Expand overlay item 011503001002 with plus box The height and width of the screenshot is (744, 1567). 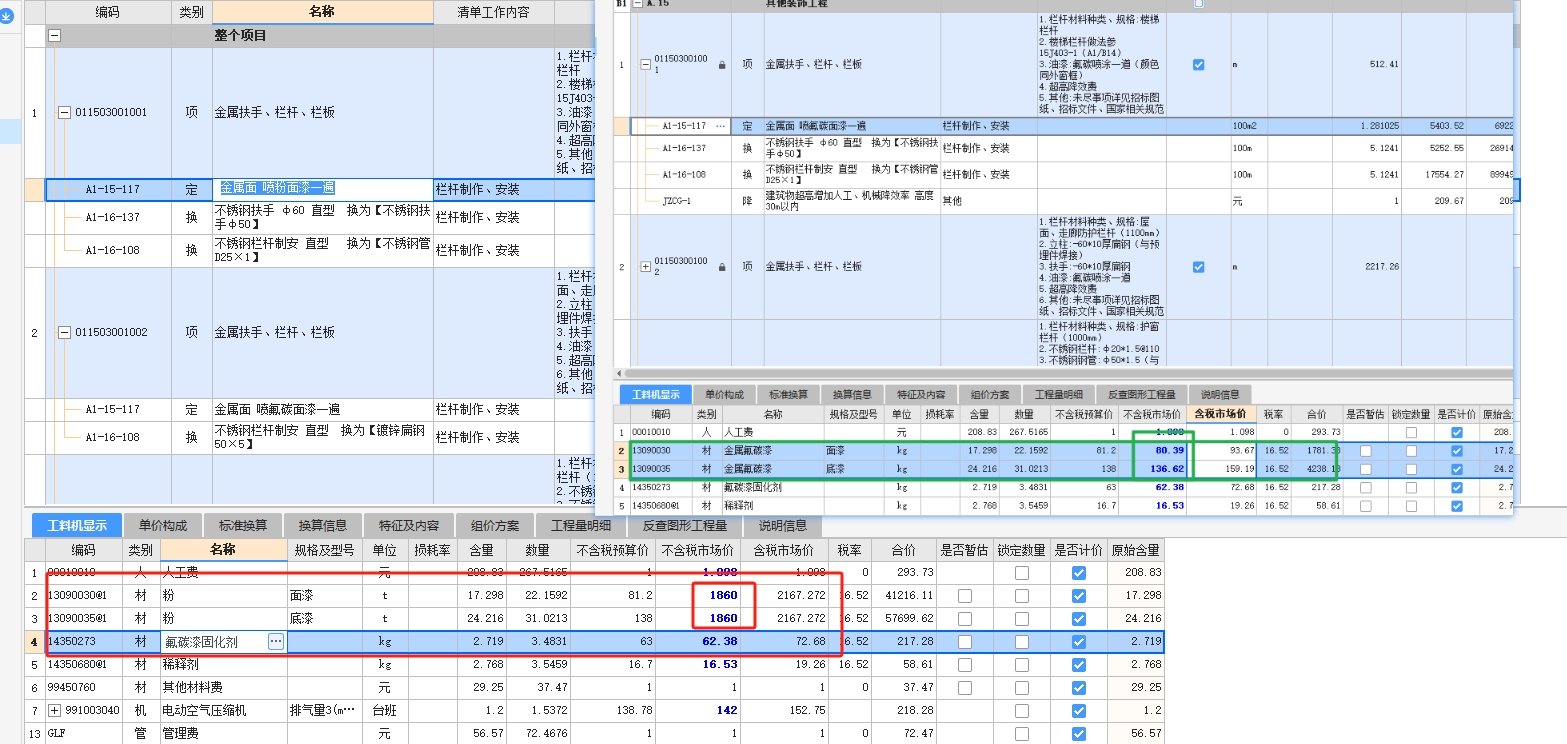645,267
